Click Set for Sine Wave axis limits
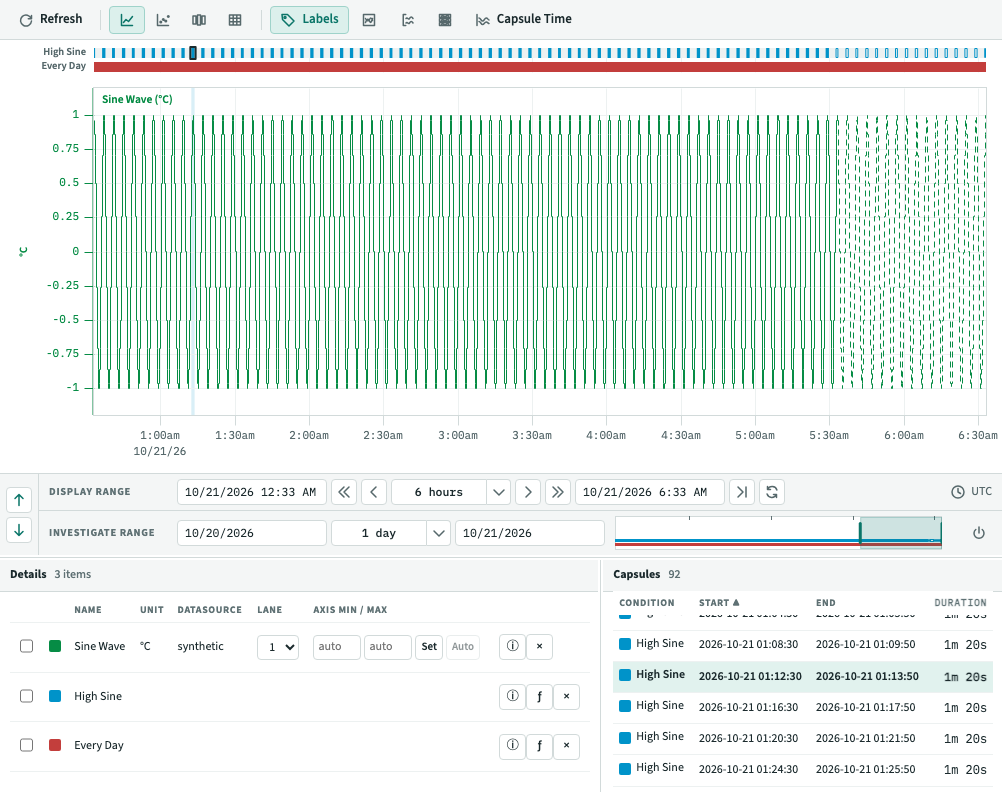This screenshot has width=1002, height=792. pyautogui.click(x=429, y=647)
